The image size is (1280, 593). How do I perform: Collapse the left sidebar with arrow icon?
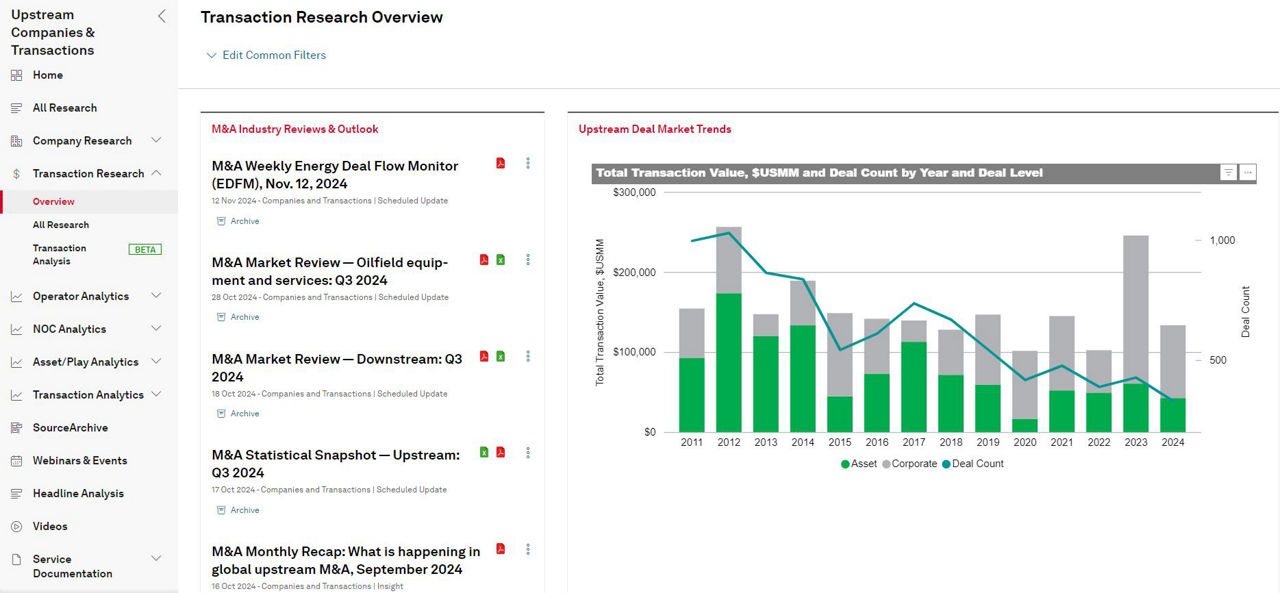[x=162, y=16]
